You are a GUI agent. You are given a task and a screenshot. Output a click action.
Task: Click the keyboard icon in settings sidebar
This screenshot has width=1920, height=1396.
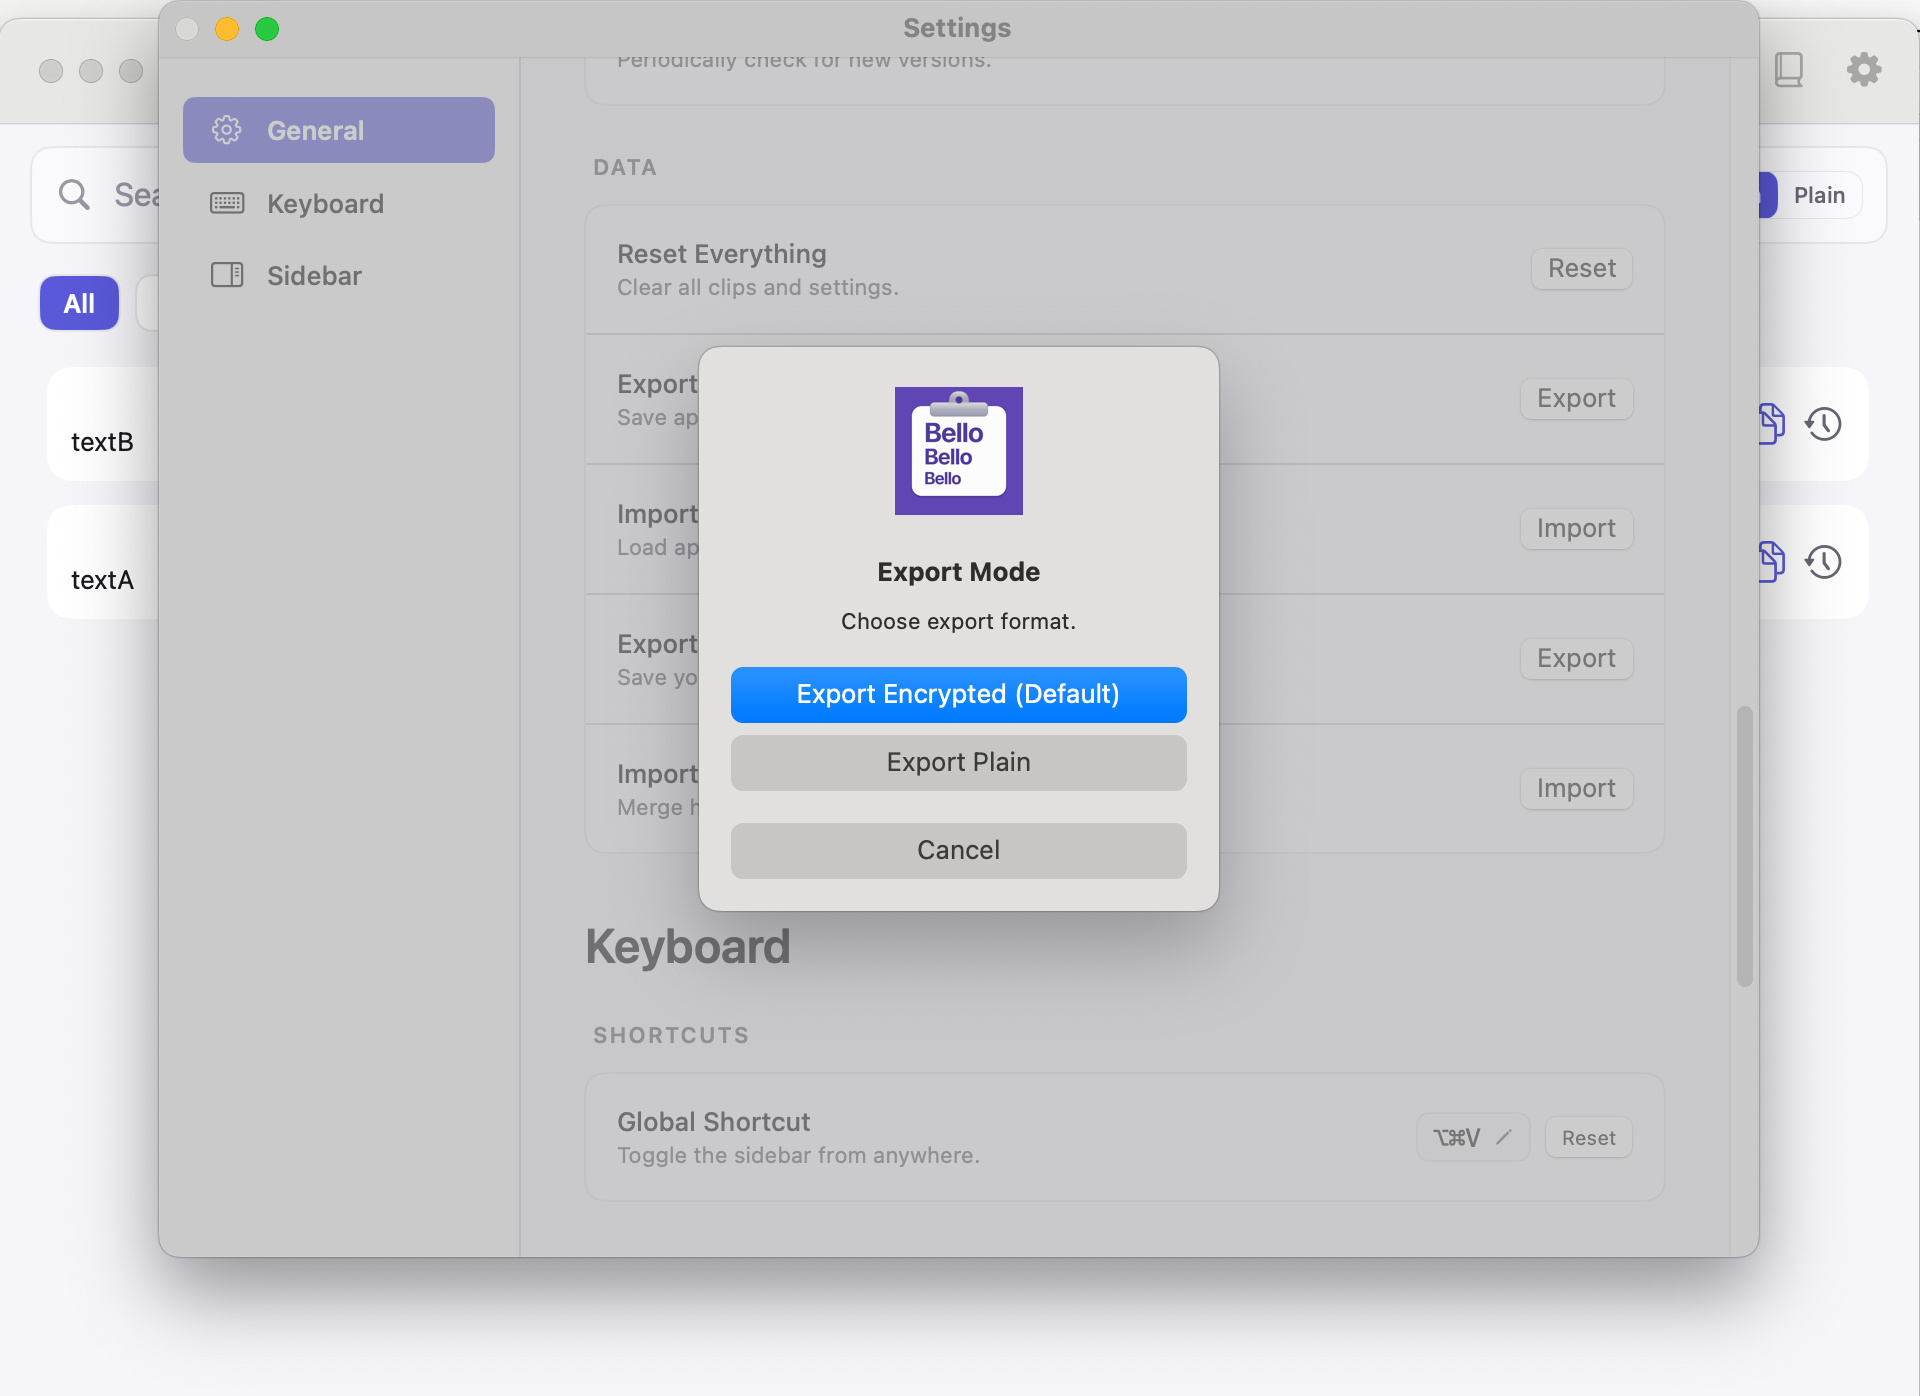[227, 203]
